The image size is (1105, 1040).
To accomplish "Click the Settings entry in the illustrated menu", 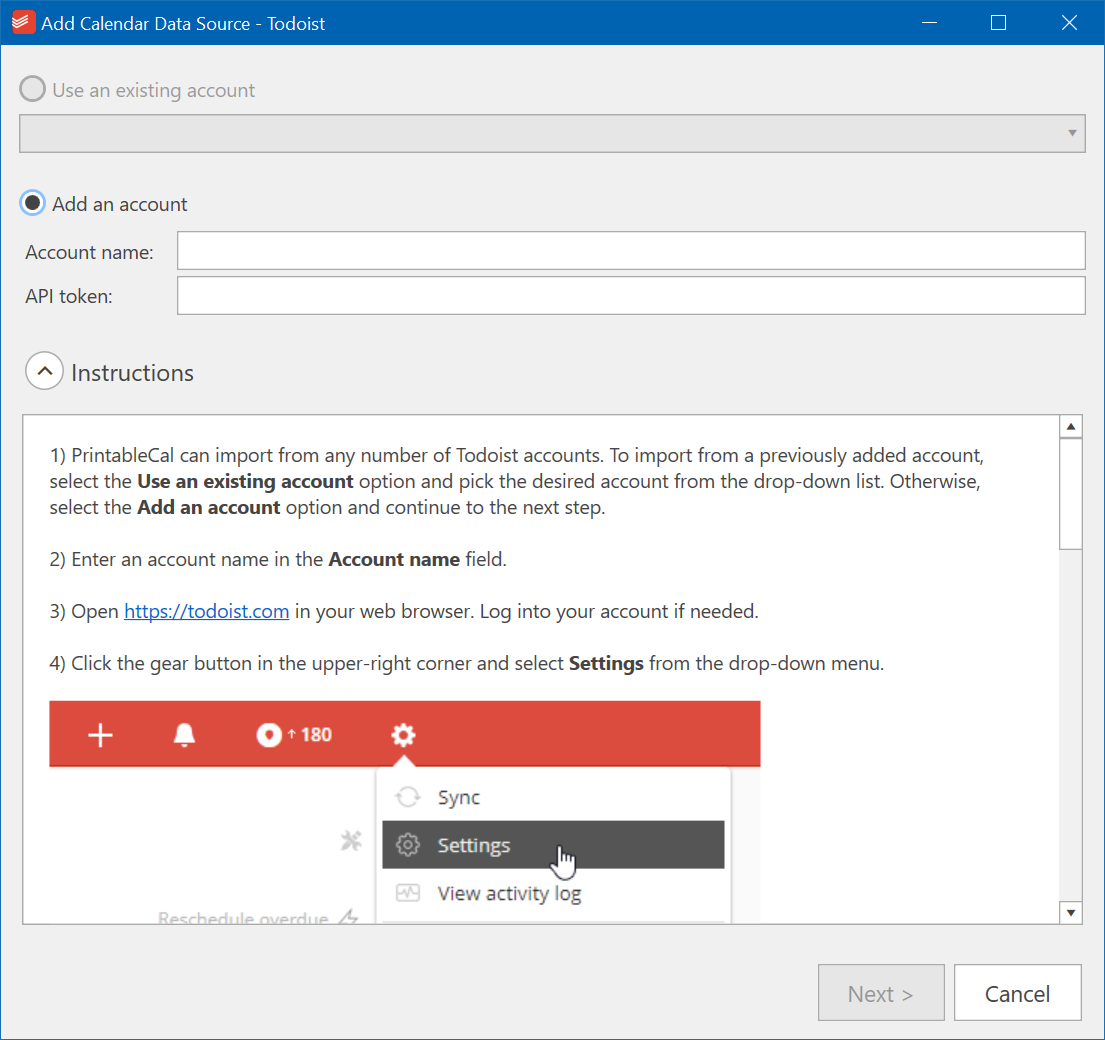I will 553,844.
